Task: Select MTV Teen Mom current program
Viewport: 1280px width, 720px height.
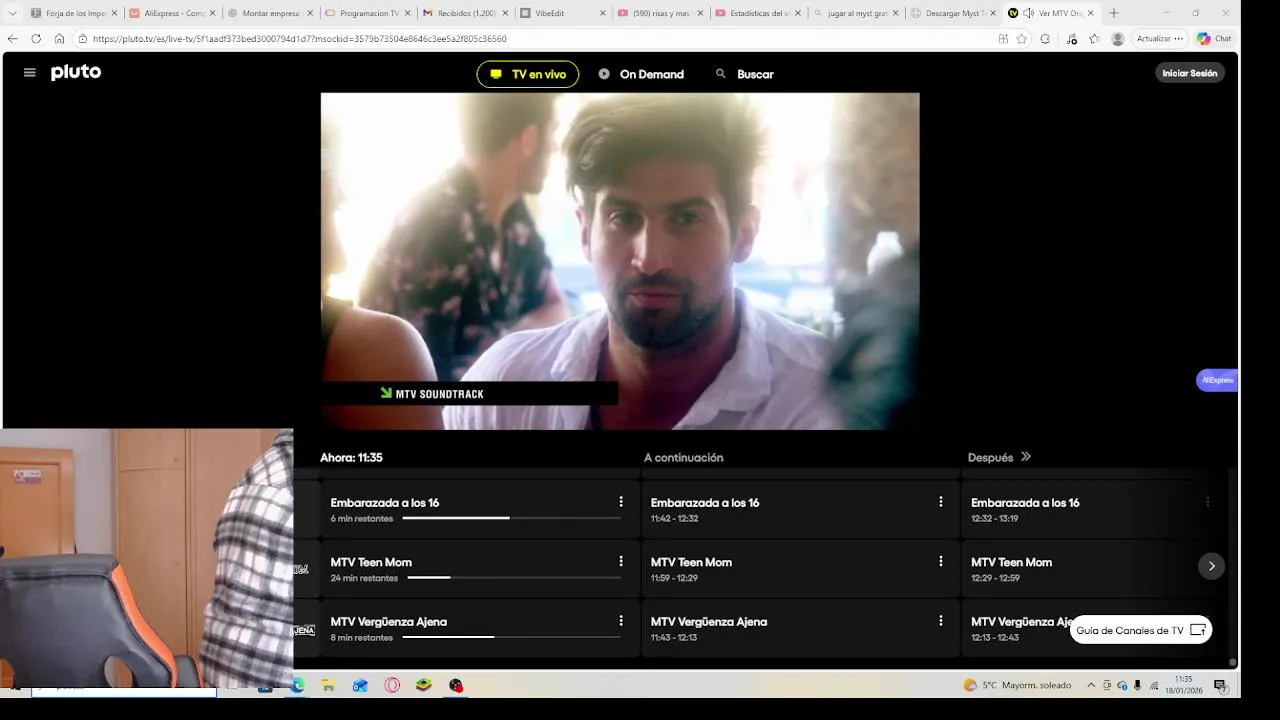Action: tap(479, 568)
